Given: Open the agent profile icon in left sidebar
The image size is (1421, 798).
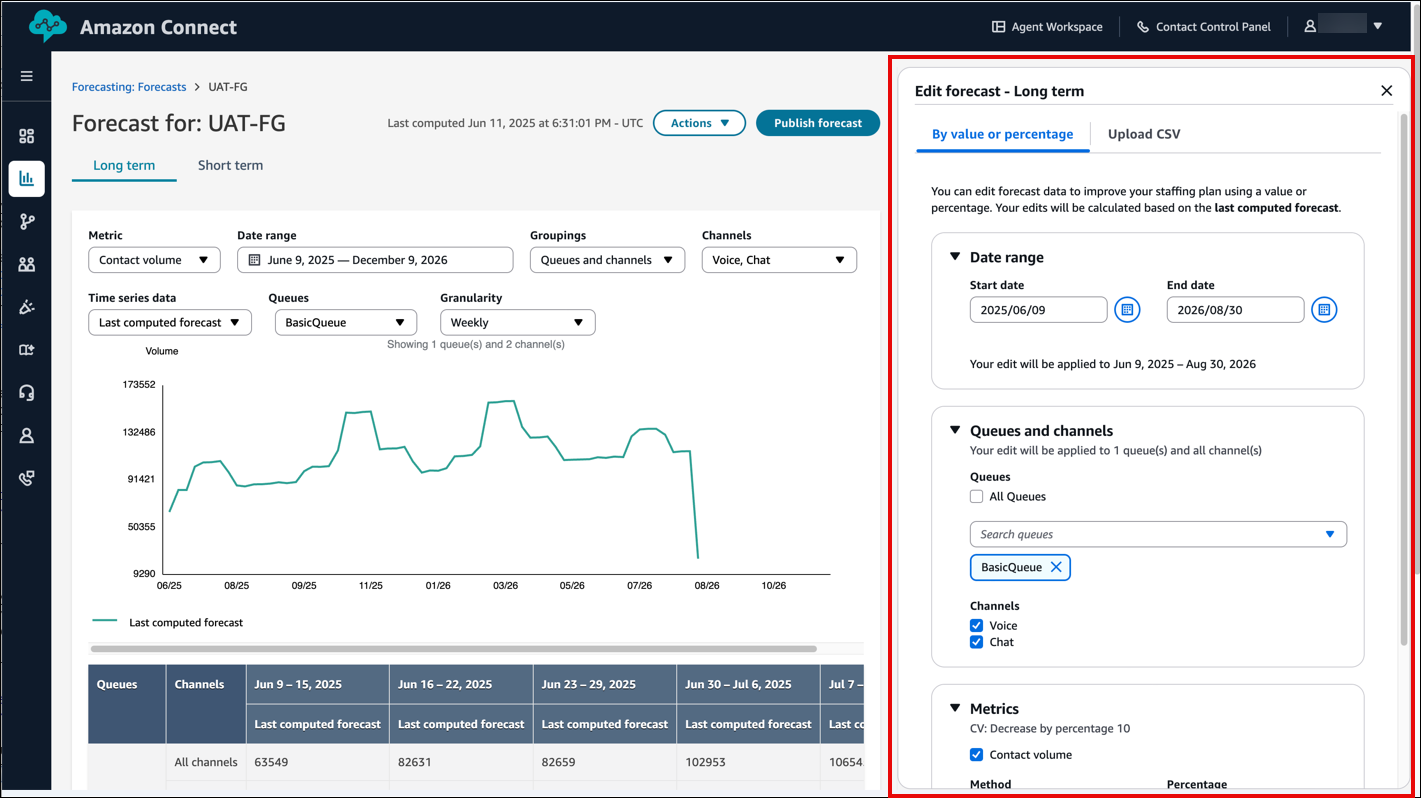Looking at the screenshot, I should point(26,435).
